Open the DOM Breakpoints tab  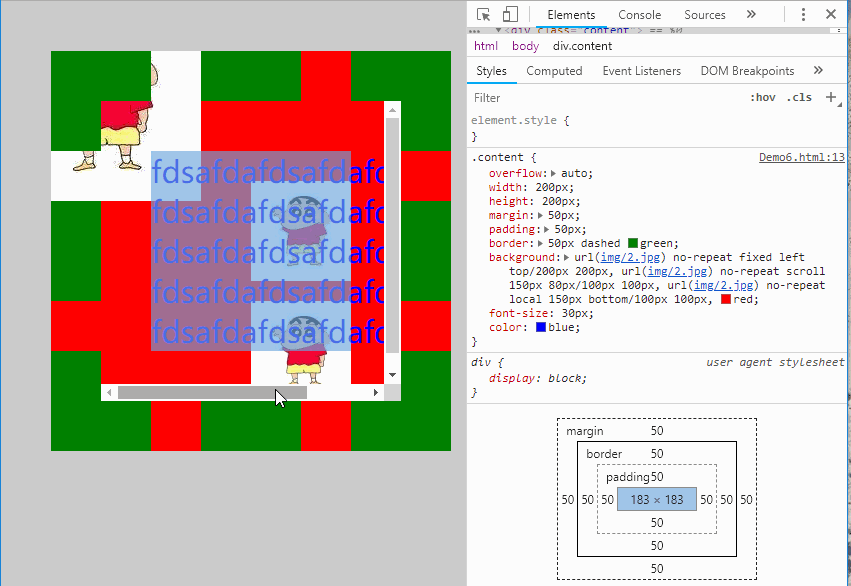click(747, 71)
